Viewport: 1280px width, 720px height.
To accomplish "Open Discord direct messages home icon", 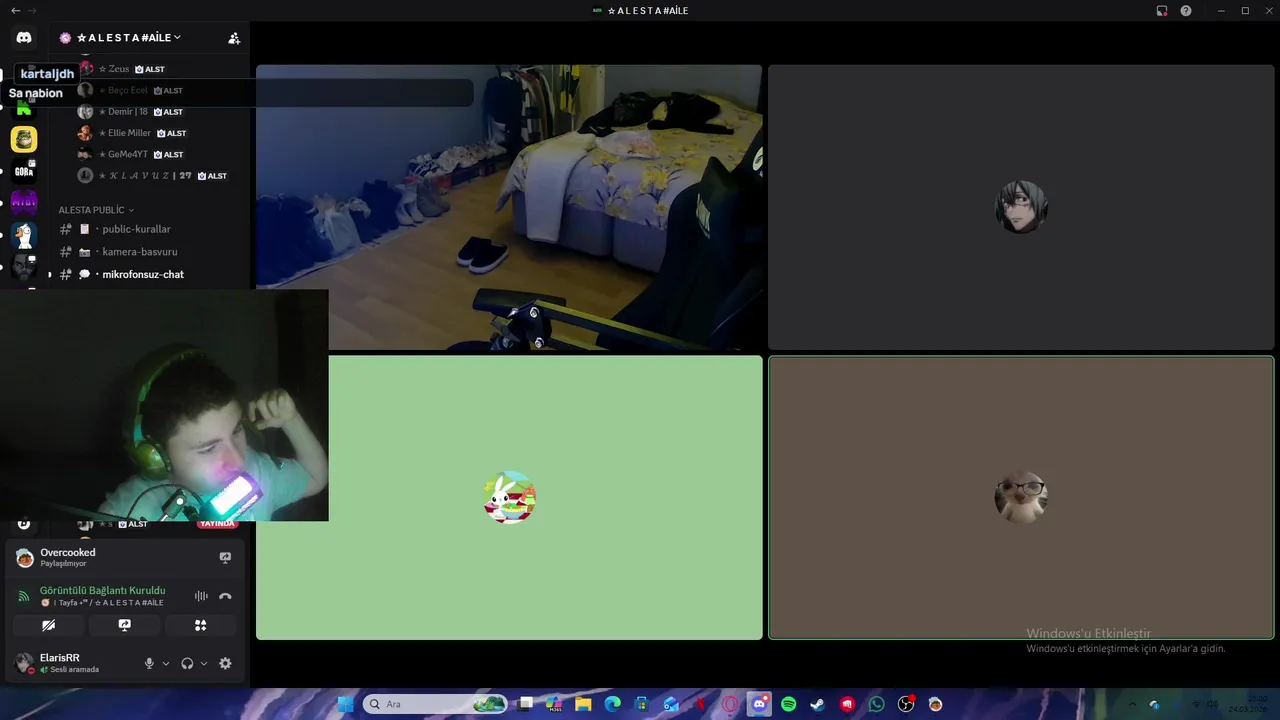I will click(24, 38).
